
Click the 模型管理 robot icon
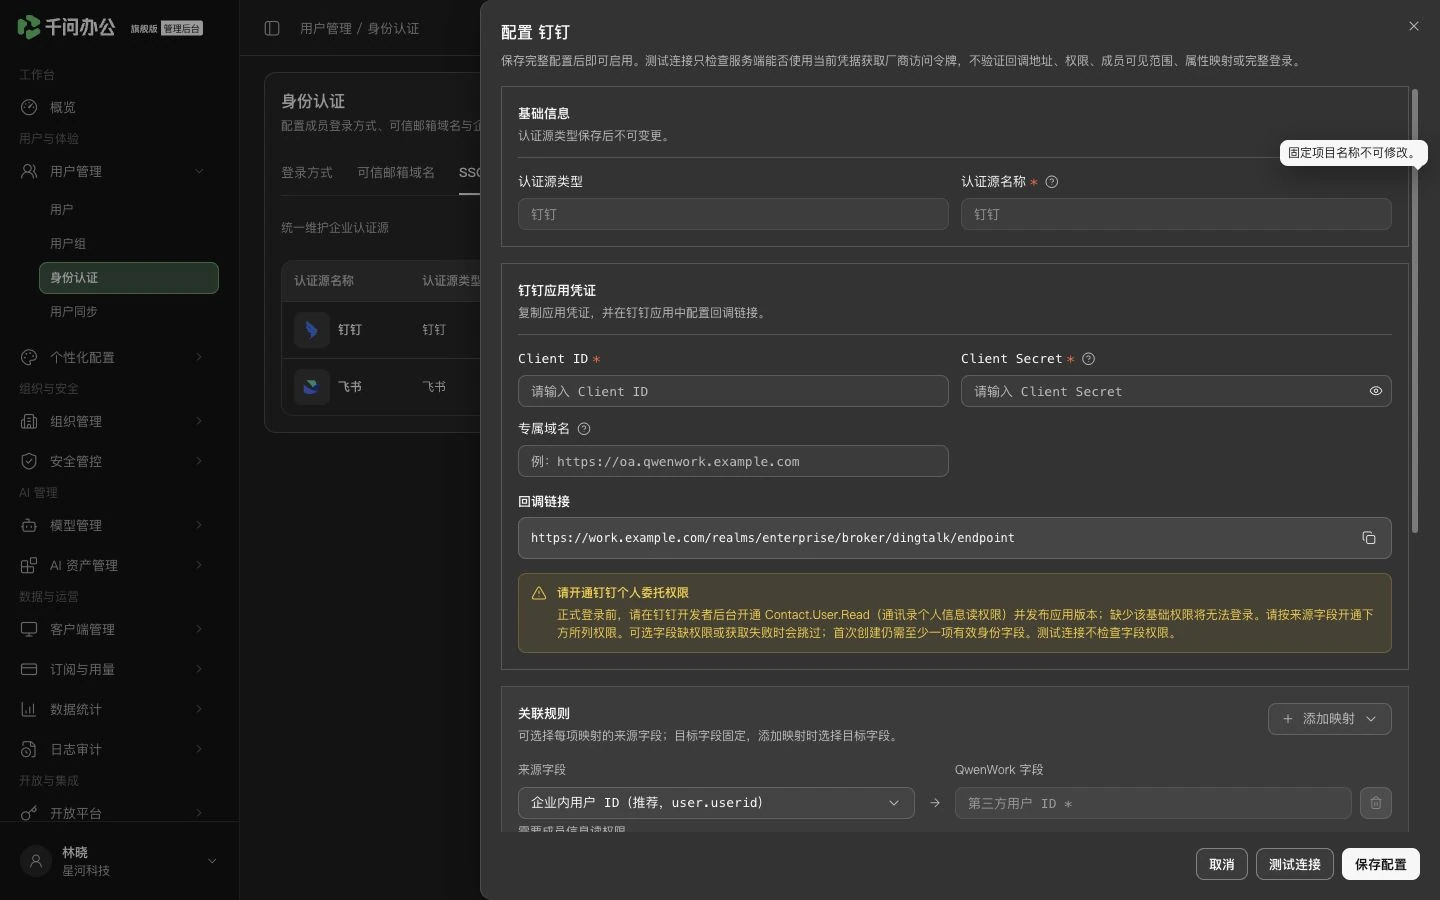(x=29, y=525)
